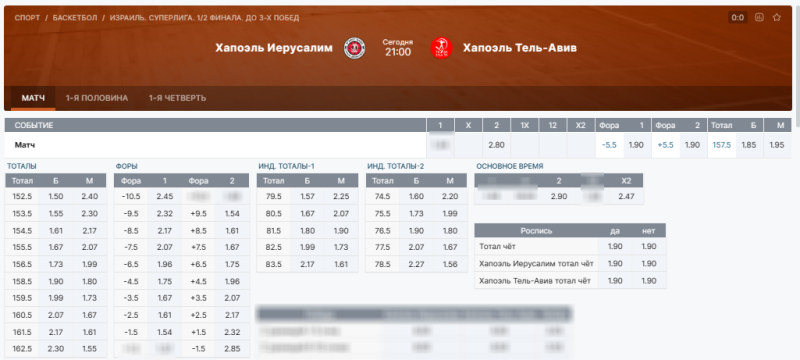Pick odds 1.75 for handicap +6.5

coord(232,264)
